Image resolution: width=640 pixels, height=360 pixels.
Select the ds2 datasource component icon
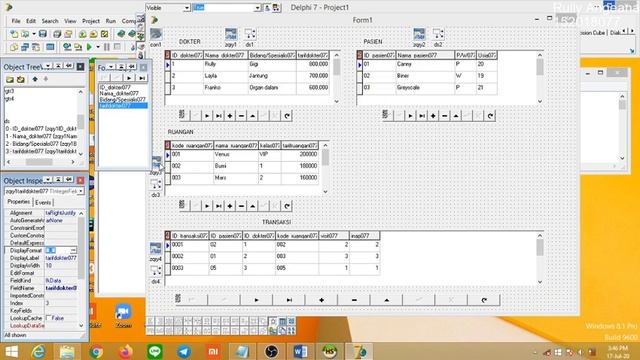coord(438,34)
